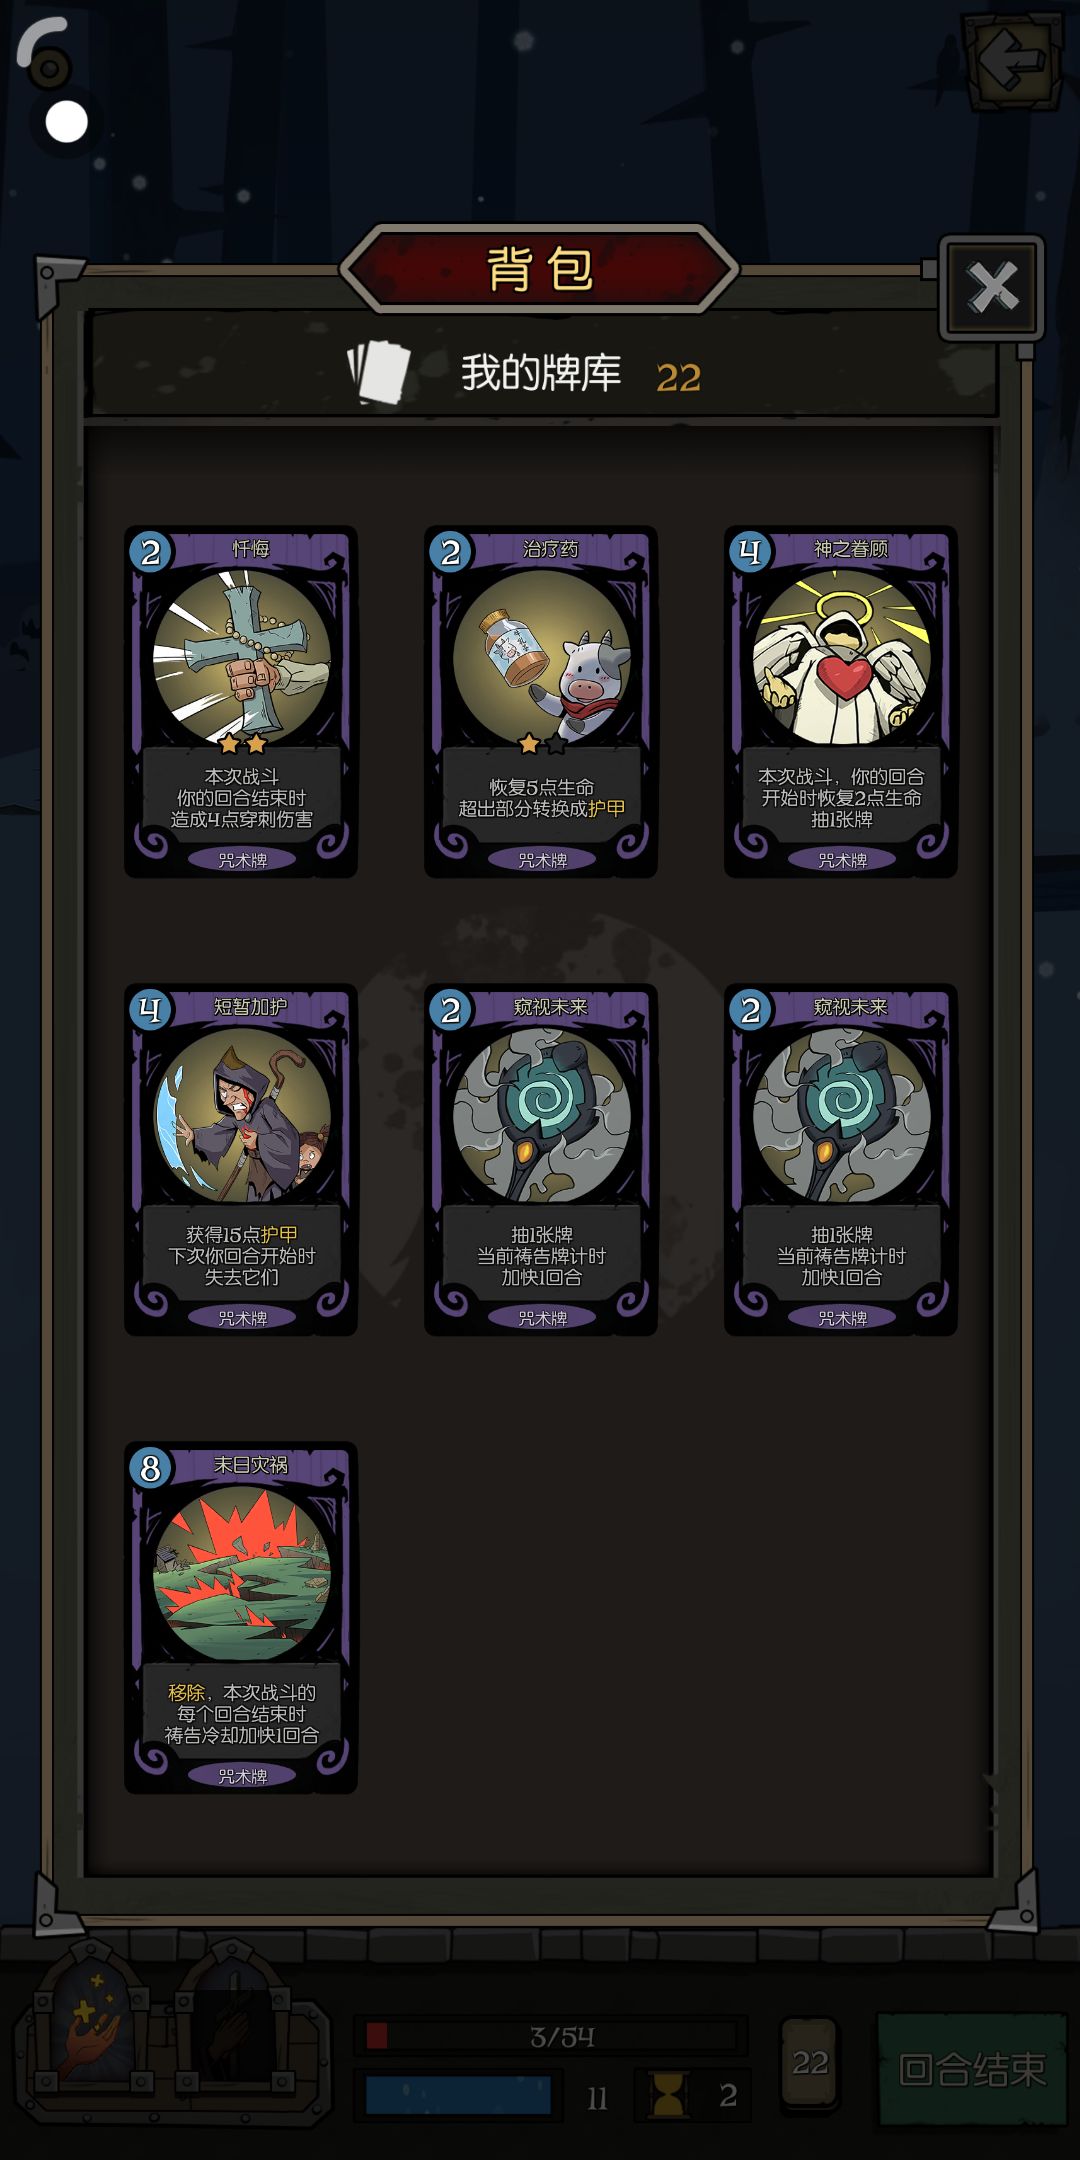Image resolution: width=1080 pixels, height=2160 pixels.
Task: Tap the back arrow icon
Action: (1013, 61)
